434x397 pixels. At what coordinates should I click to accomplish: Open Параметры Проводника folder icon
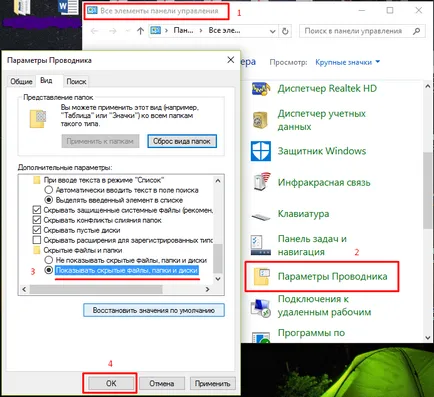[x=262, y=277]
